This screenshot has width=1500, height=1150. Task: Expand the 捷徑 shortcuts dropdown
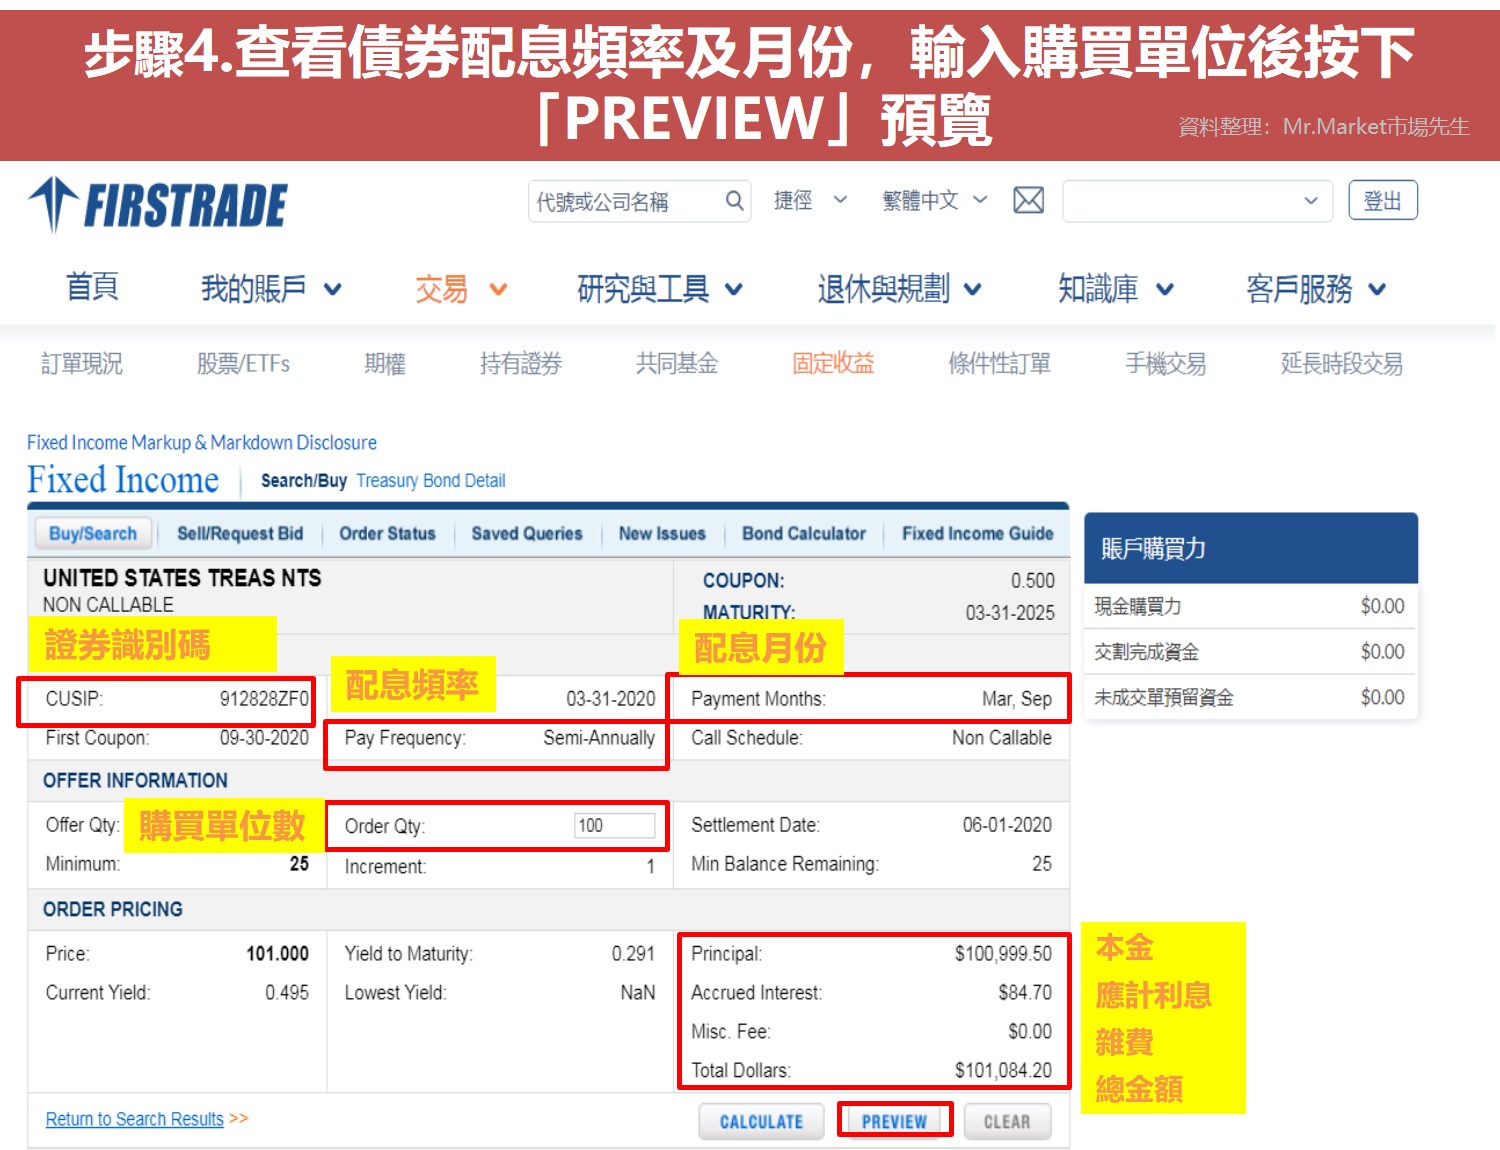810,201
